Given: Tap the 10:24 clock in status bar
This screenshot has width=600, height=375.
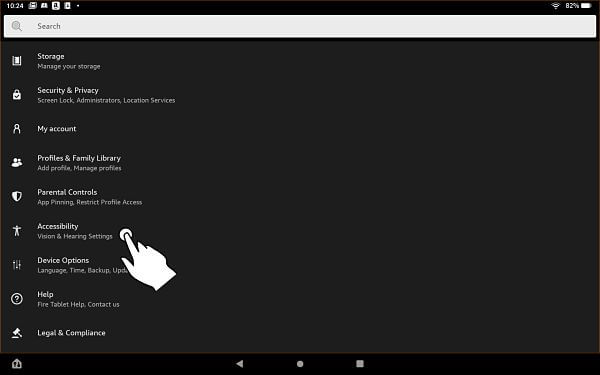Looking at the screenshot, I should [15, 6].
